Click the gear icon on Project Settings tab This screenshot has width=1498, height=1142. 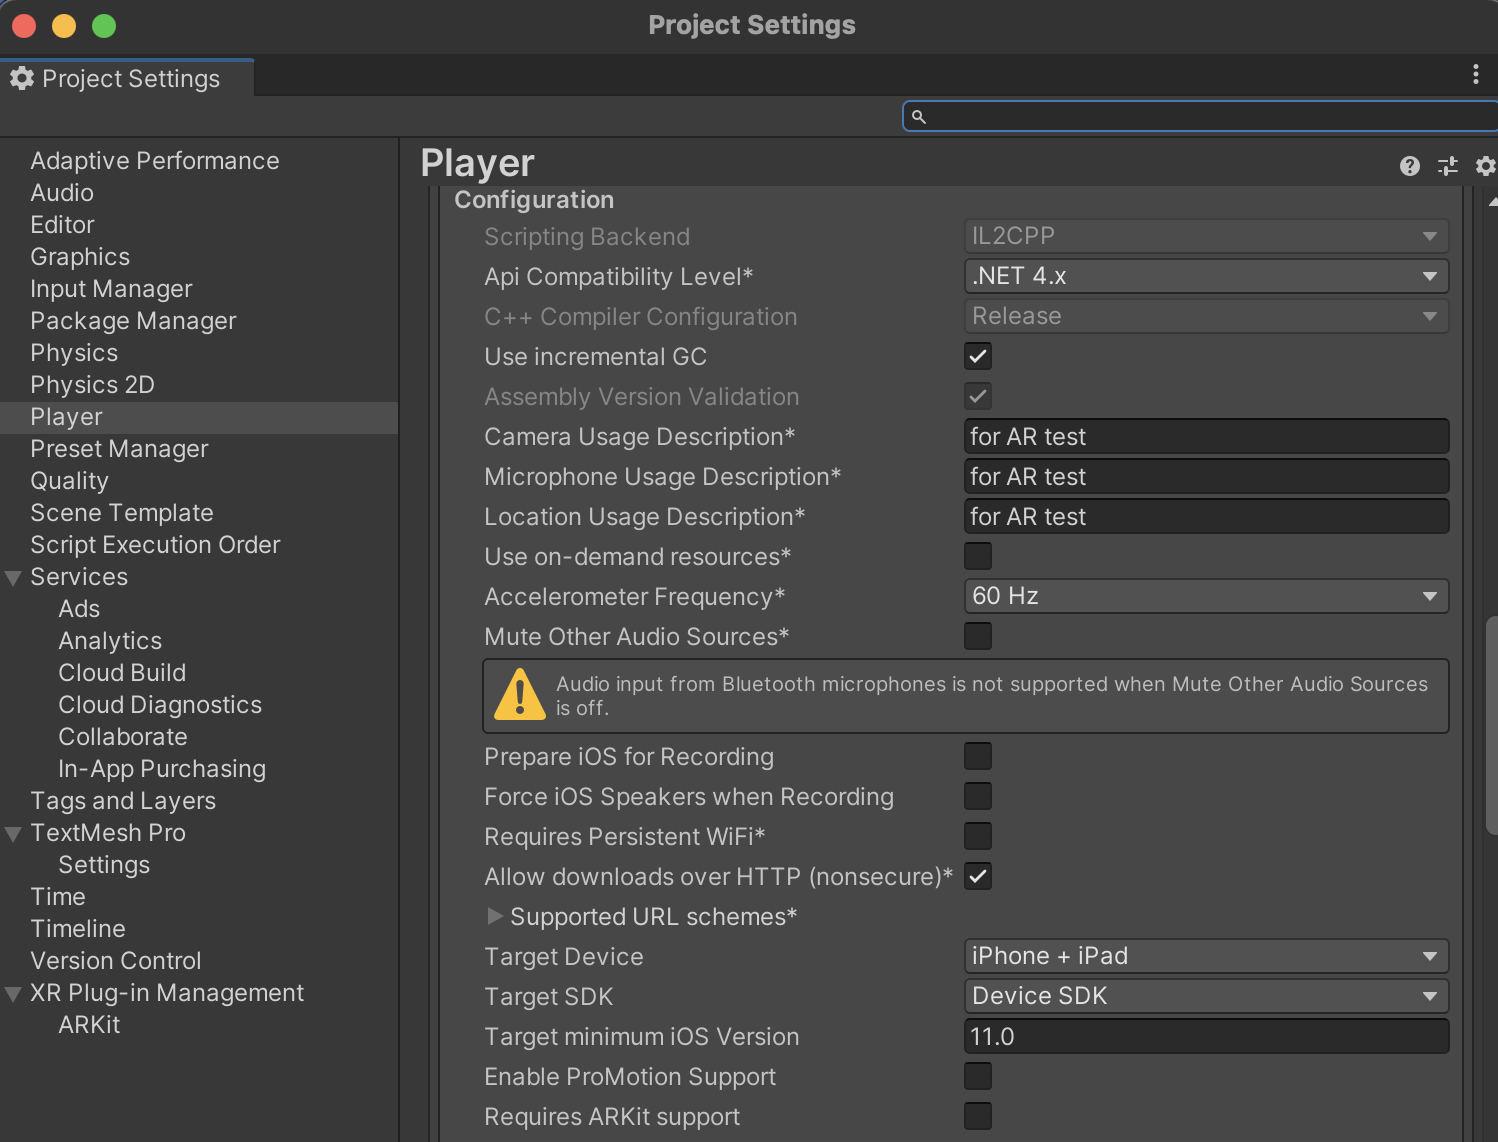click(x=22, y=78)
